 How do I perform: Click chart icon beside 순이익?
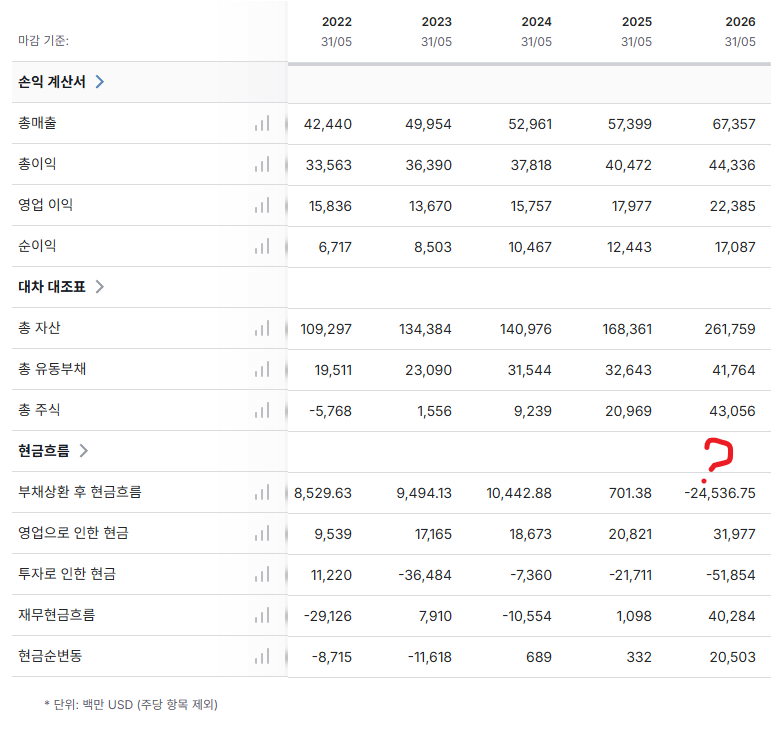point(262,246)
